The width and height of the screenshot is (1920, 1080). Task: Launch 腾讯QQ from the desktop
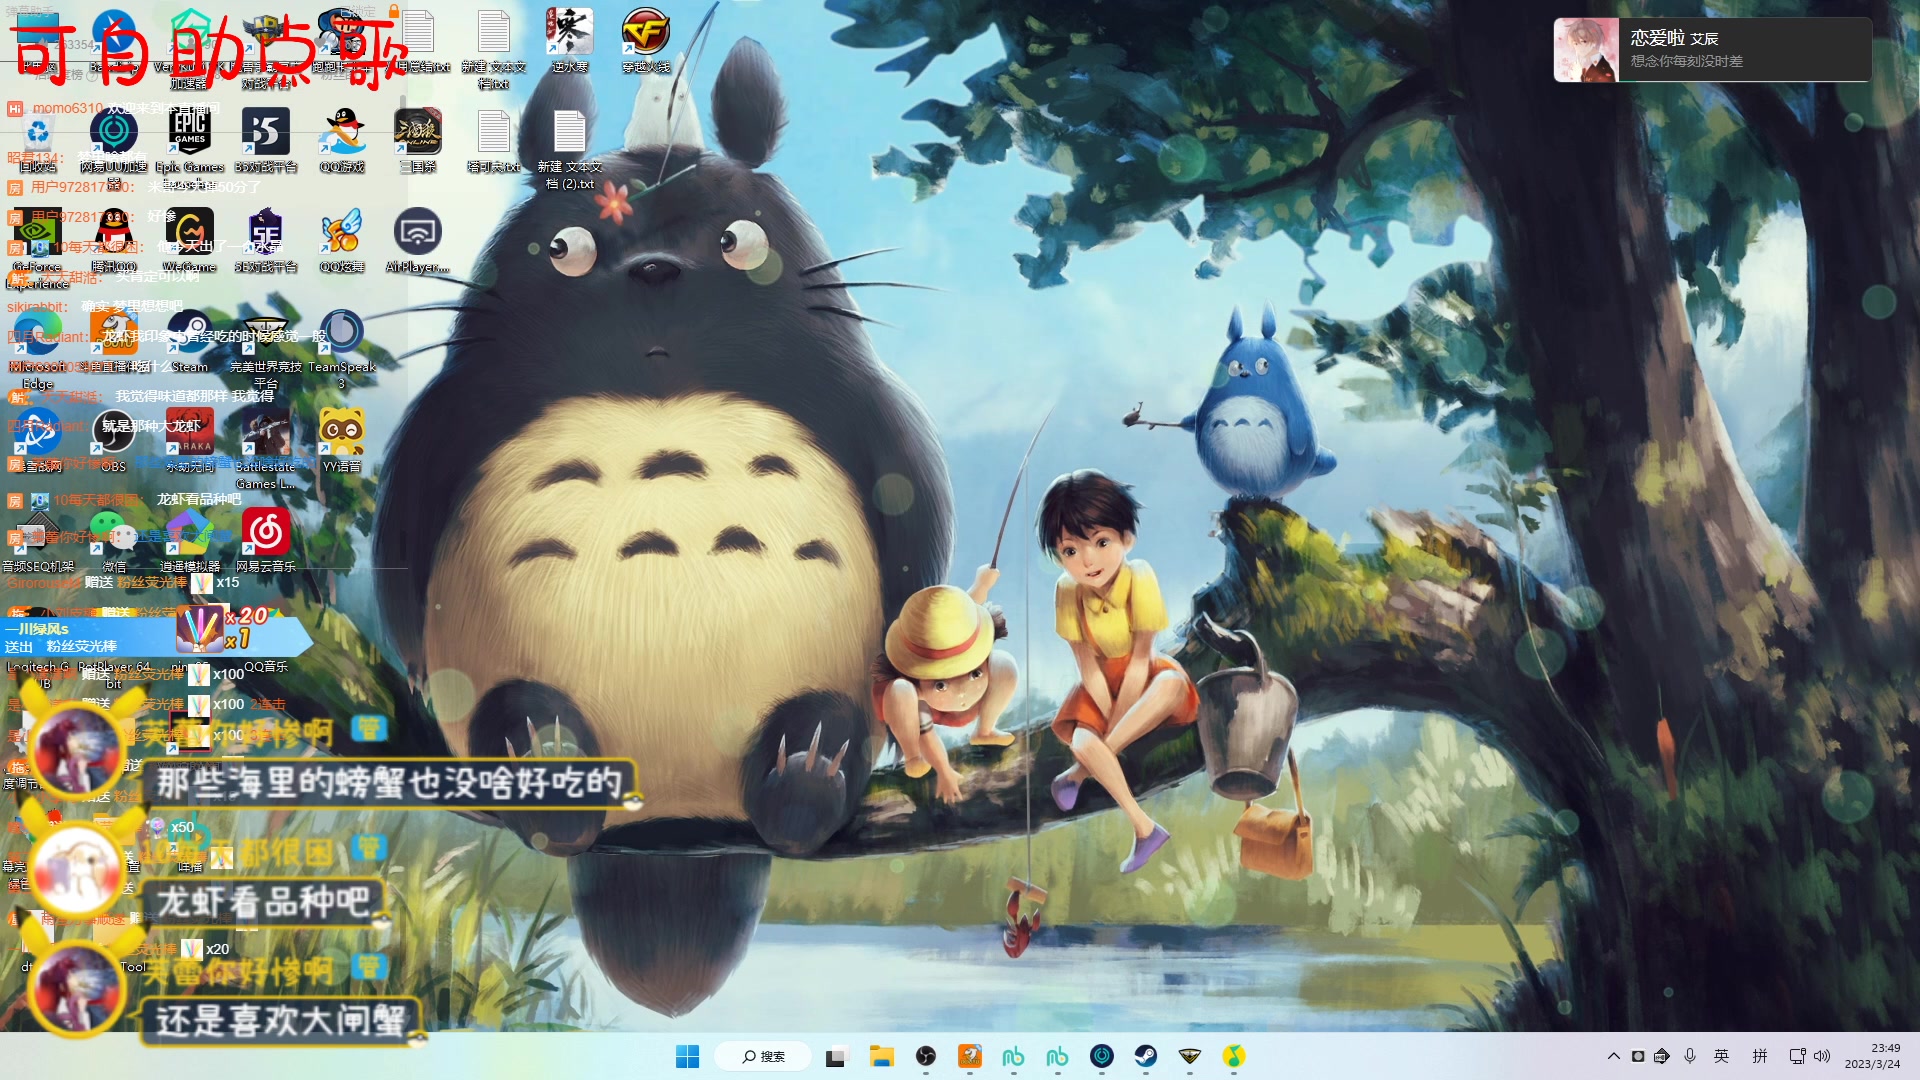(114, 240)
